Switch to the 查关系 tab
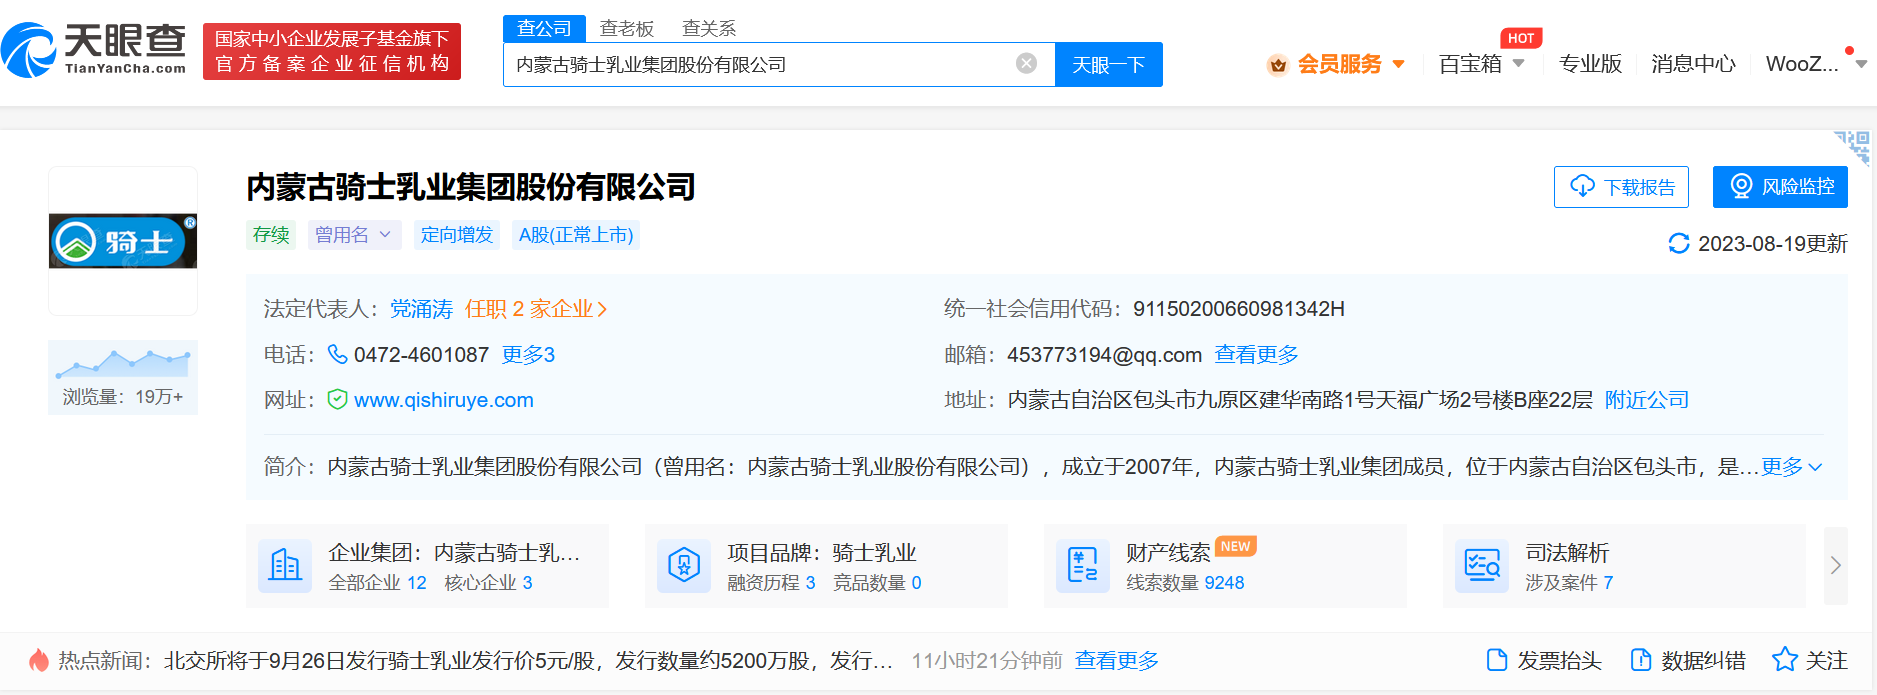Image resolution: width=1877 pixels, height=695 pixels. [709, 29]
